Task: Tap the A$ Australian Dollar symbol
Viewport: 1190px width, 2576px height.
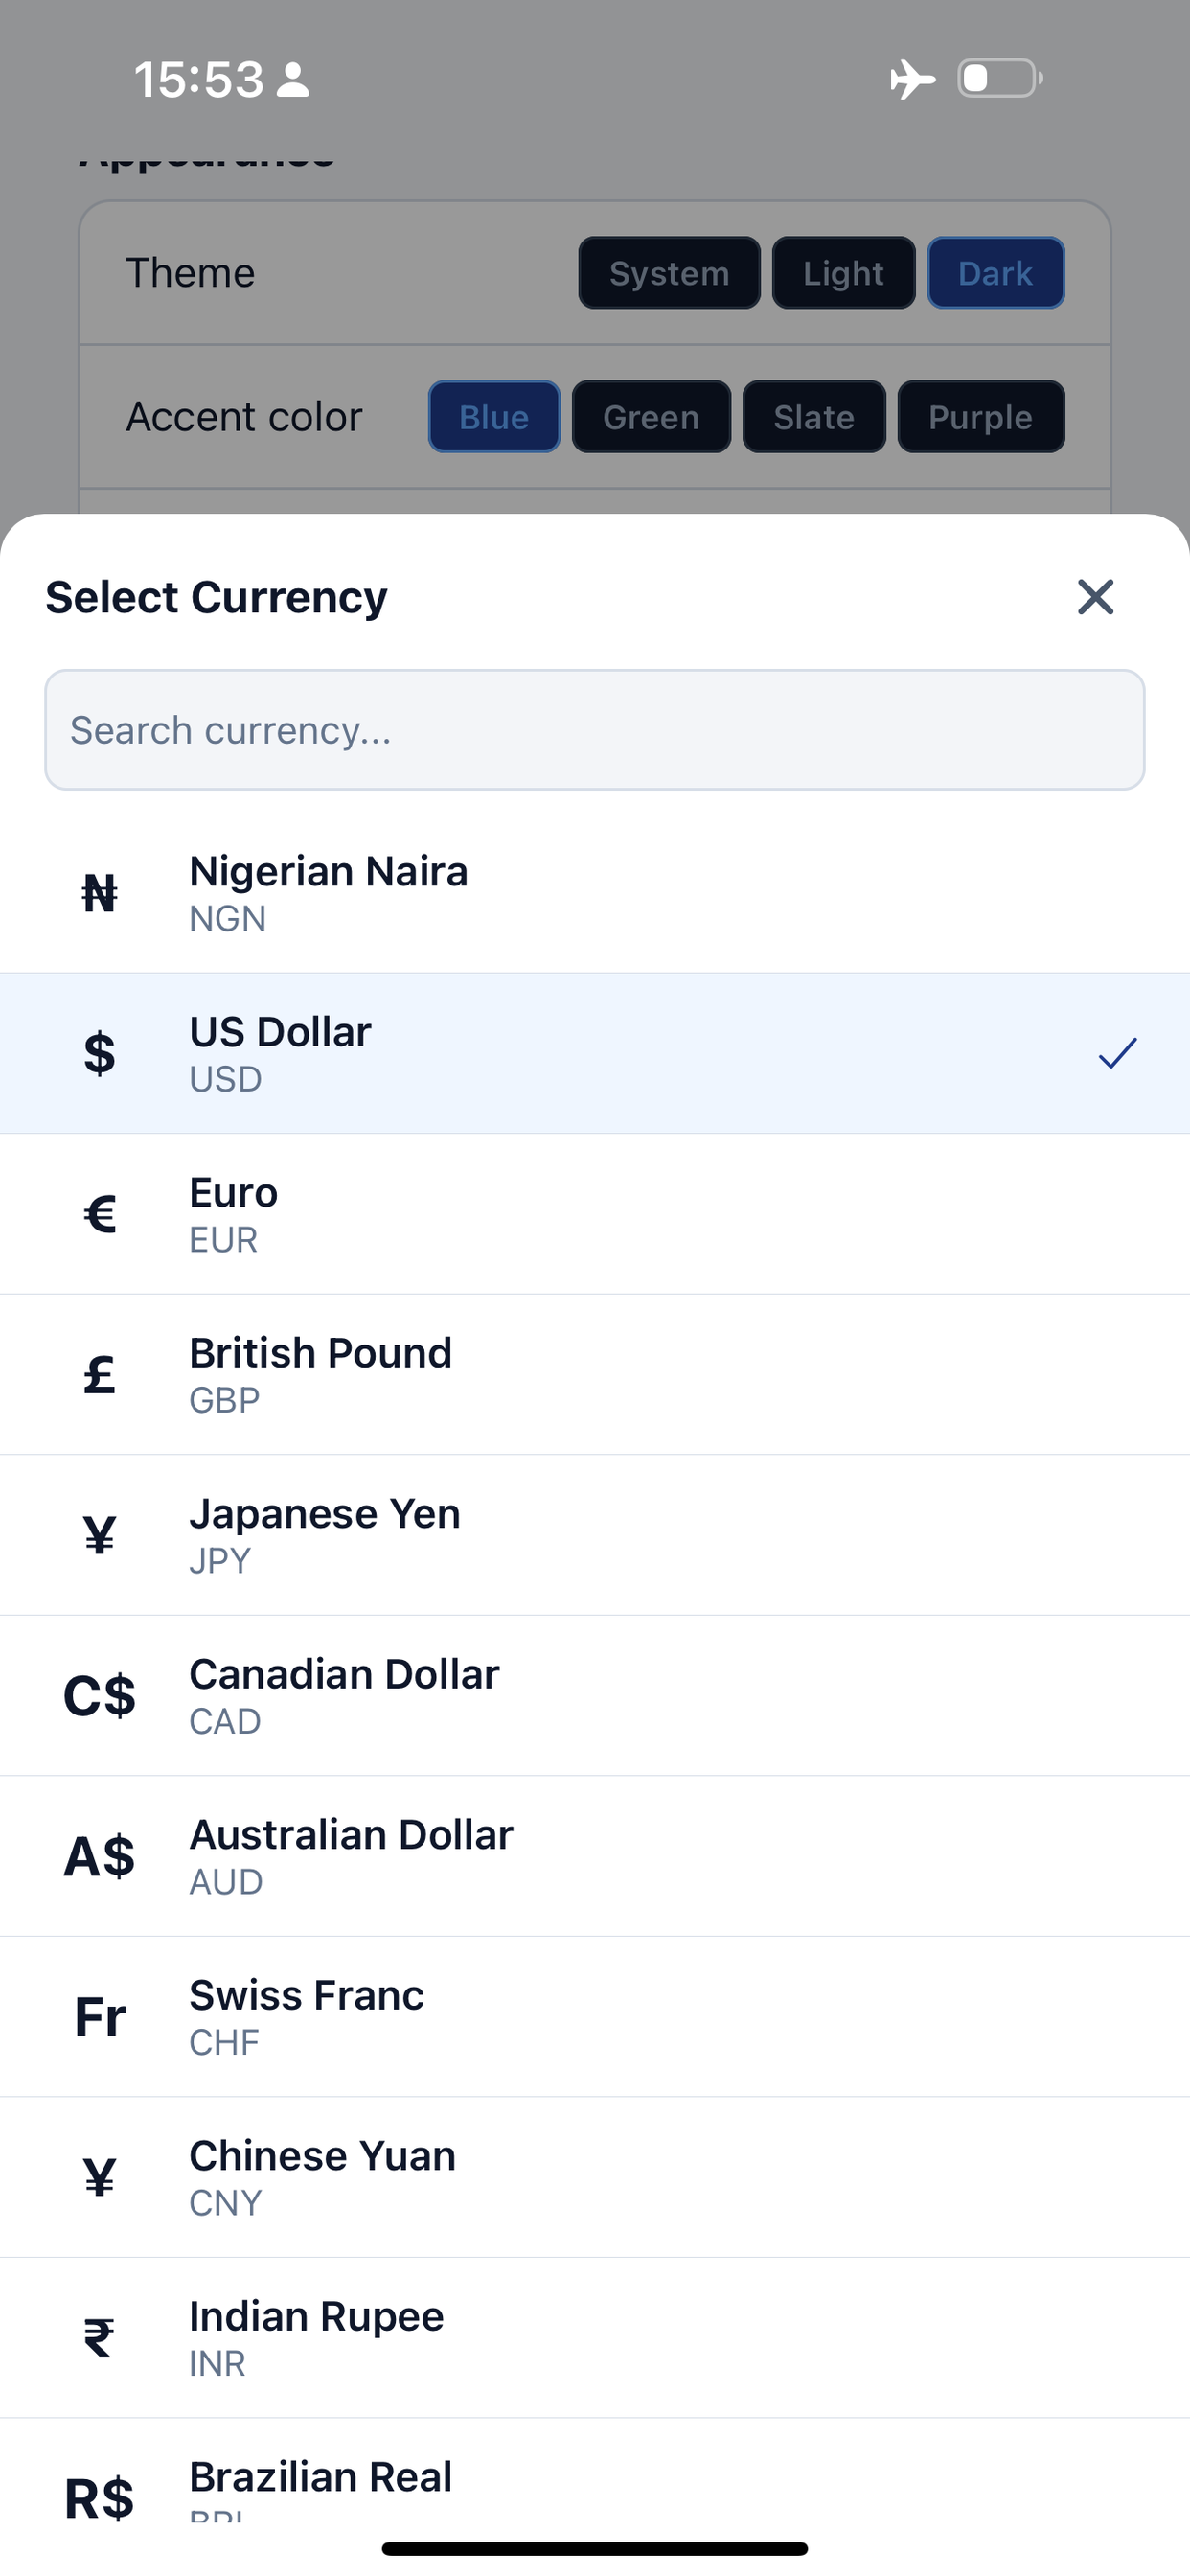Action: (99, 1856)
